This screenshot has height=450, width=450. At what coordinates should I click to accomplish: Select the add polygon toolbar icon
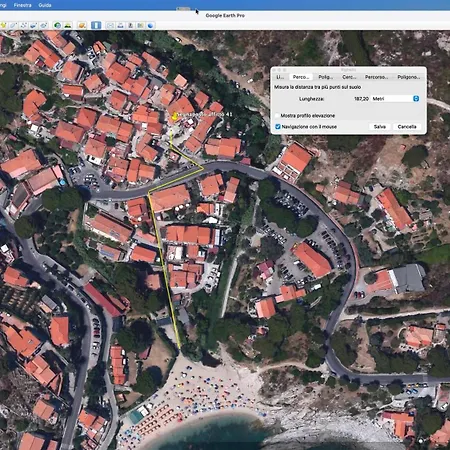click(x=13, y=25)
